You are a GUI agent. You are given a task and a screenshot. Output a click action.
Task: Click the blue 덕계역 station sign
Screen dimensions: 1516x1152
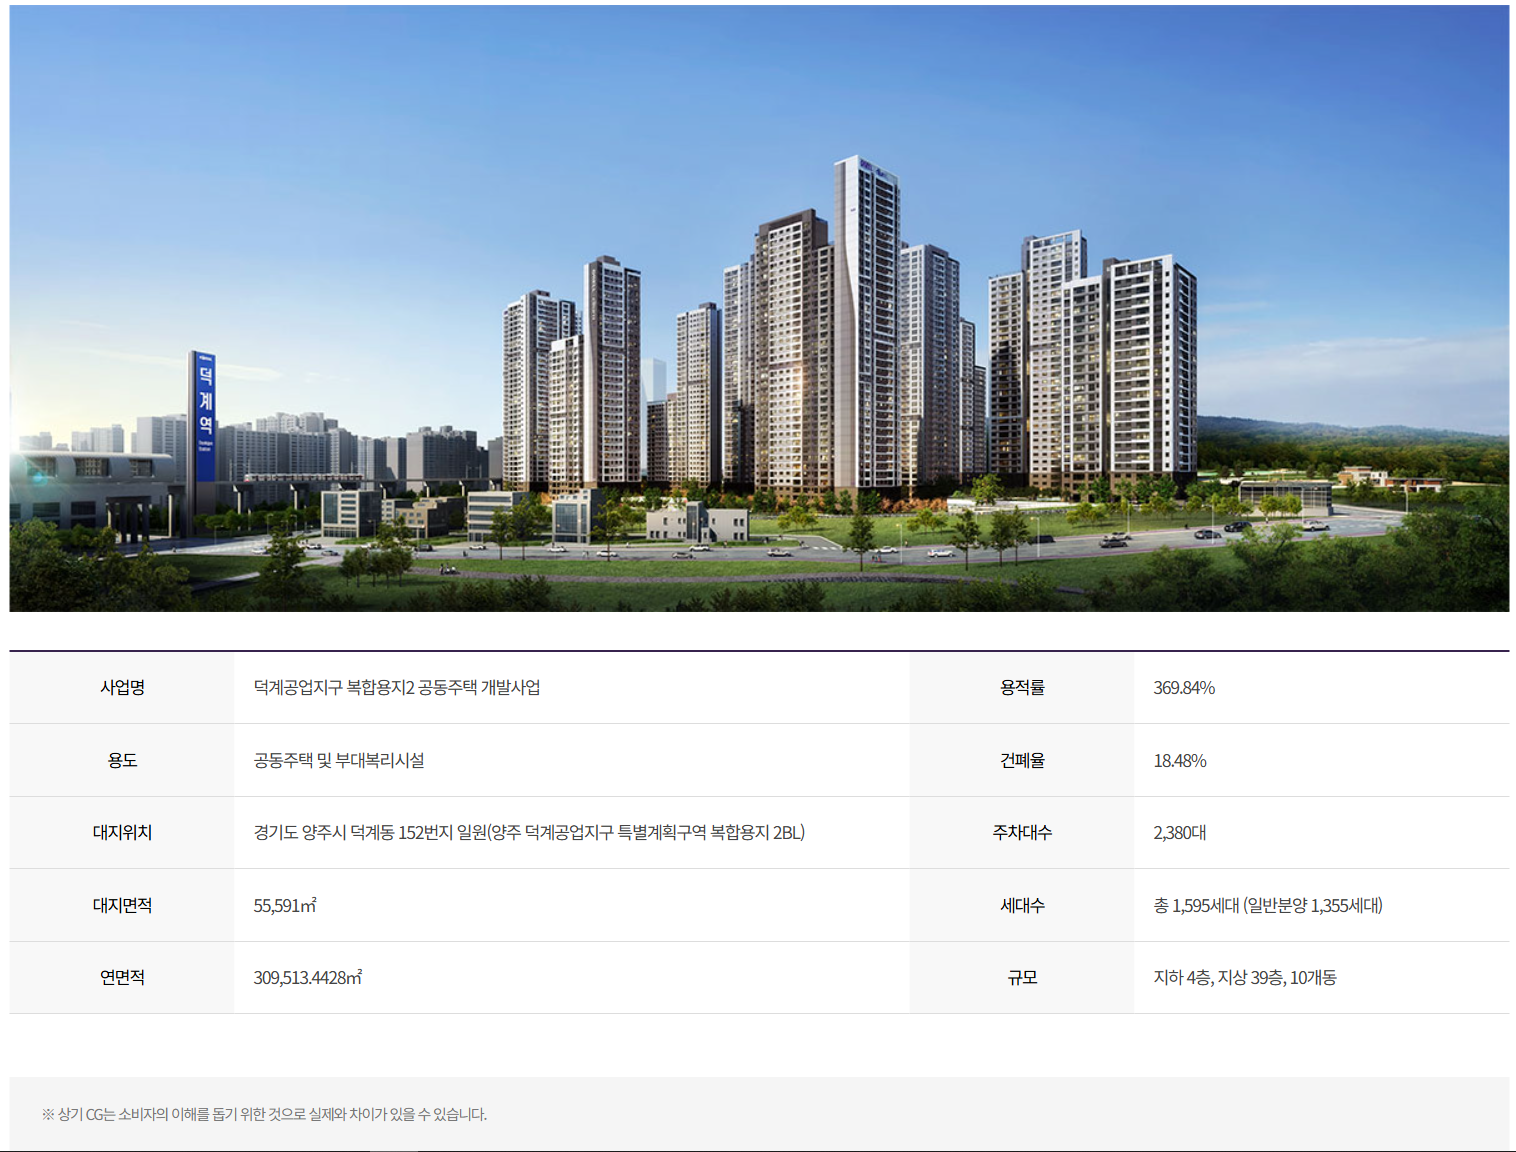pyautogui.click(x=204, y=415)
